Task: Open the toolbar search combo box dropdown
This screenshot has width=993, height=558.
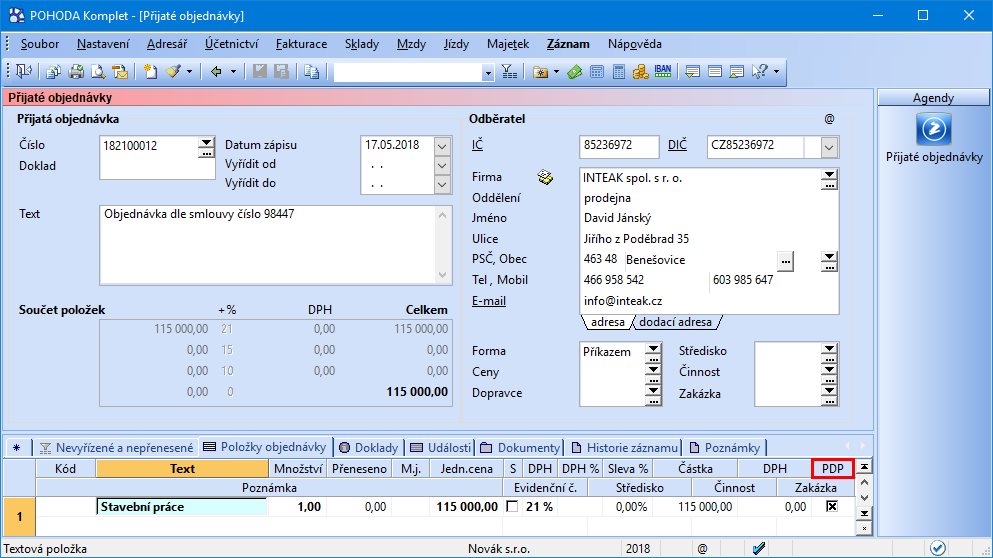Action: 488,73
